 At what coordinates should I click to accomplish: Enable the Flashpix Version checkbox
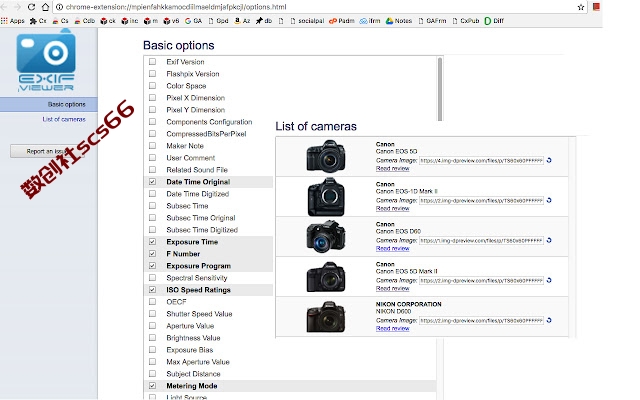(152, 74)
